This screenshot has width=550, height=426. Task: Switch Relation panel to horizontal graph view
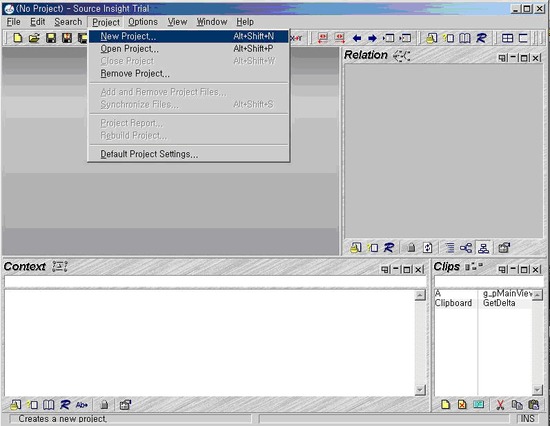(x=466, y=248)
